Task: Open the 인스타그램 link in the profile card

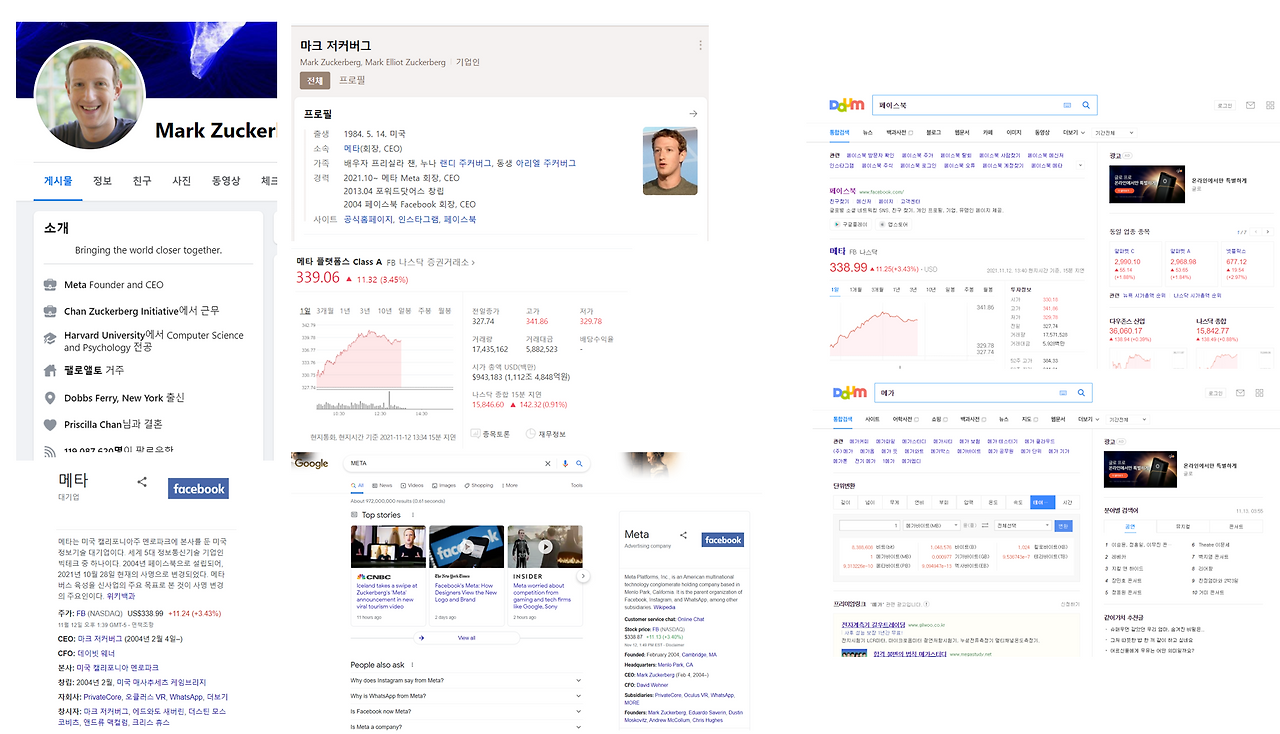Action: coord(418,219)
